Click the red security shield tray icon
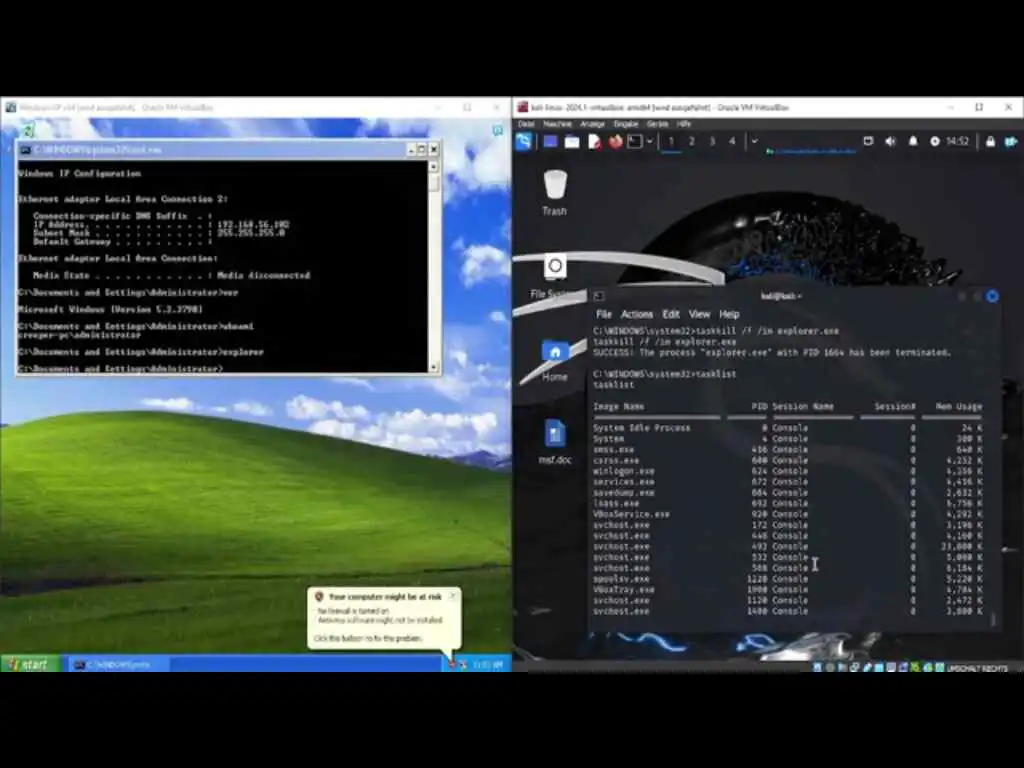Viewport: 1024px width, 768px height. (452, 664)
